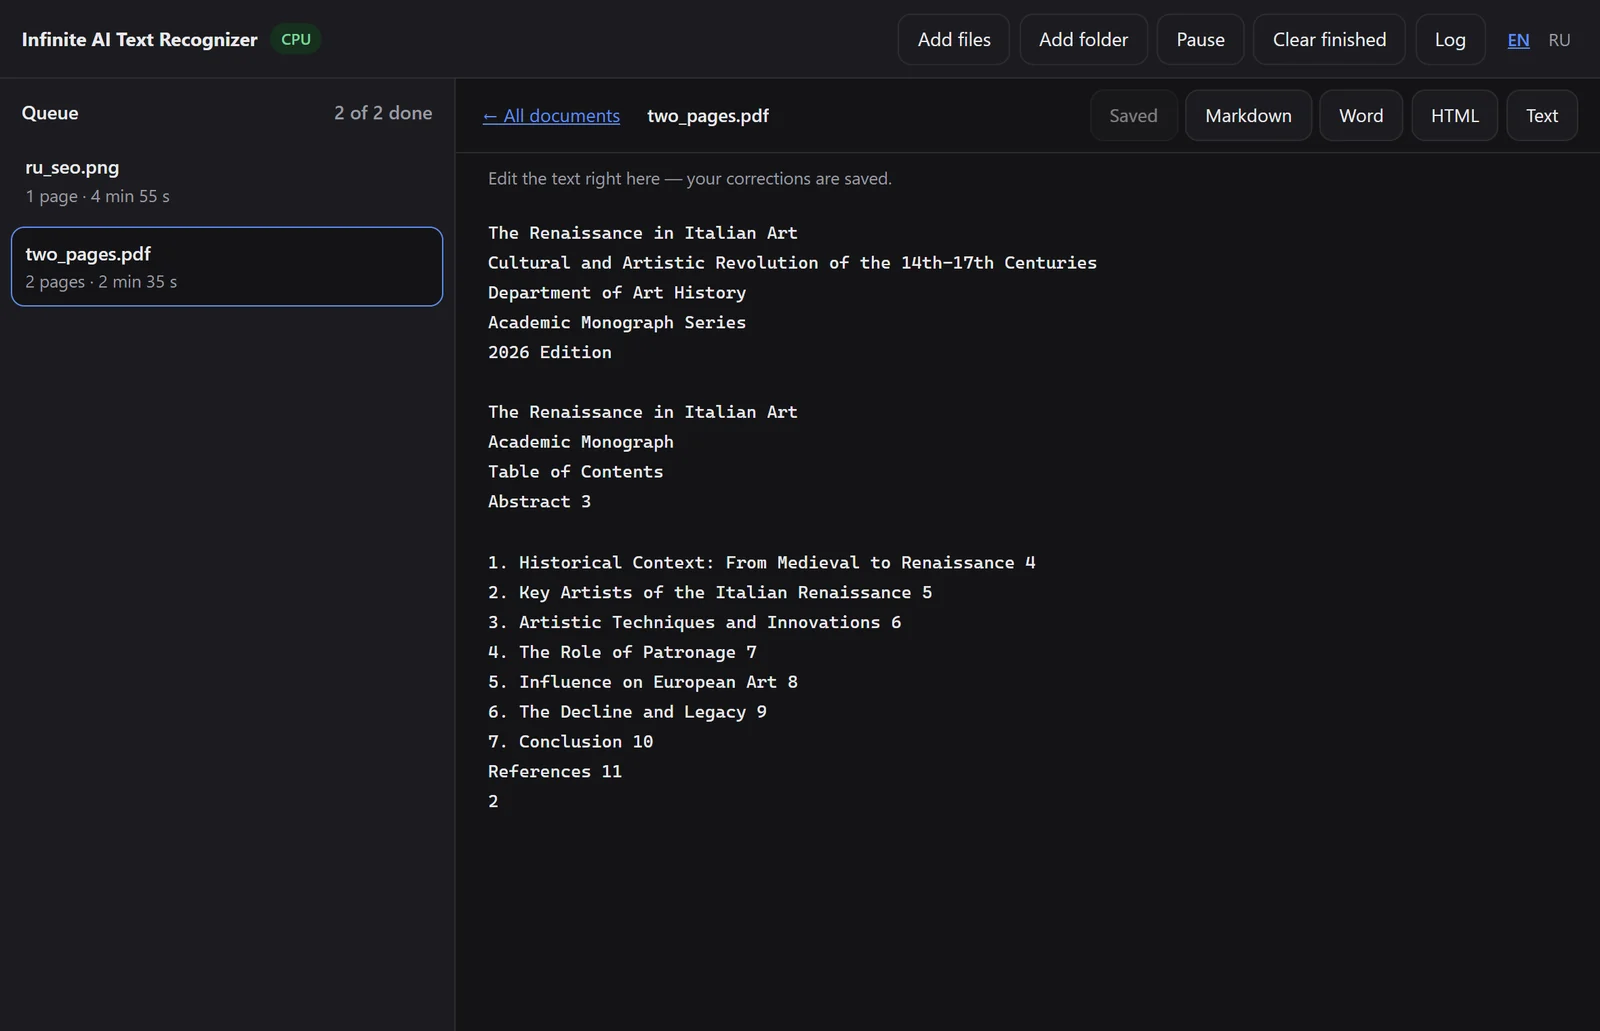Click the line '1. Historical Context: From Medieval to Renaissance 4'

point(761,563)
